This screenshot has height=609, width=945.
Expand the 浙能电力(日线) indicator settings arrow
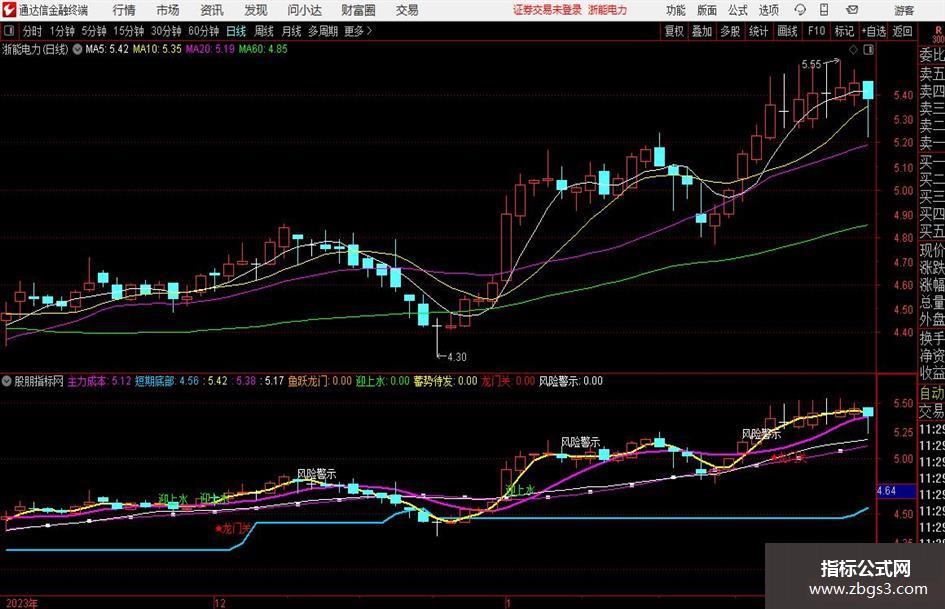77,49
